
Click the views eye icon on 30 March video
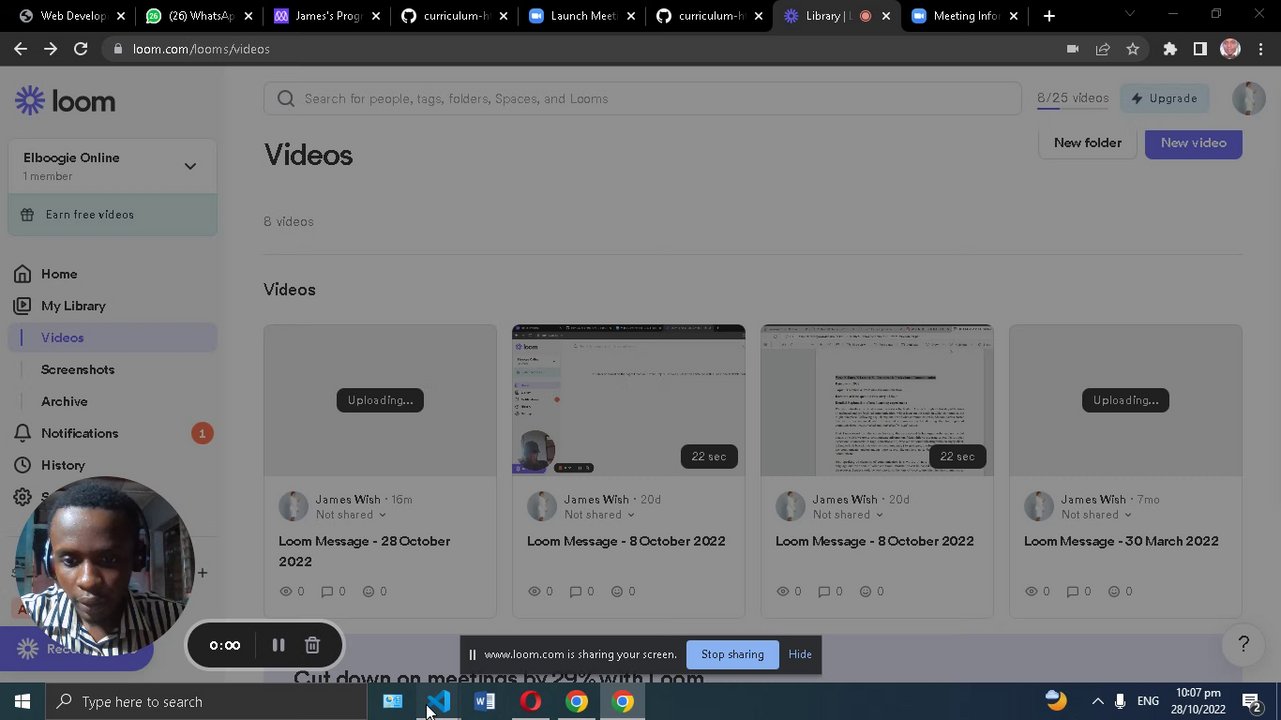tap(1032, 591)
